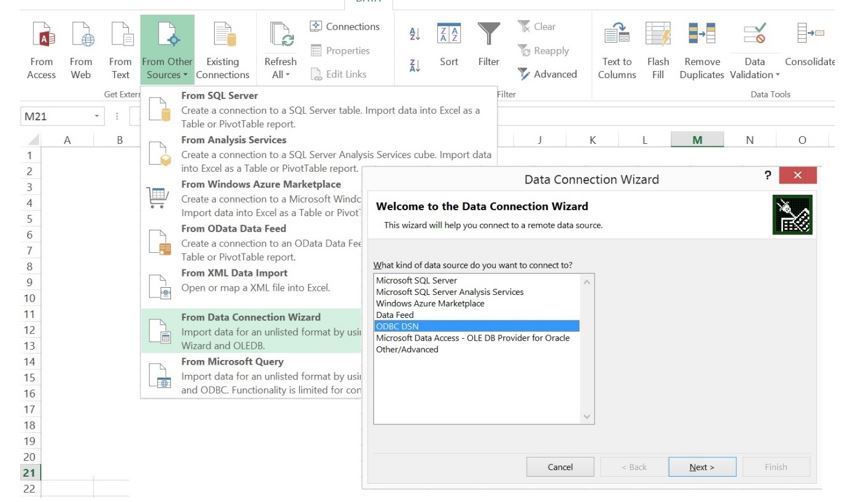850x502 pixels.
Task: Click the From Access icon
Action: pos(41,37)
